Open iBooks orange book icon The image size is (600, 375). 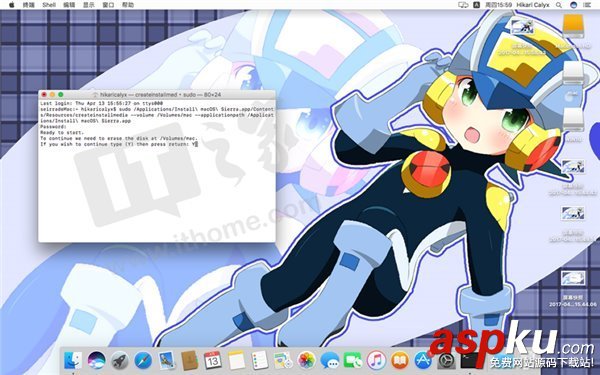pos(399,360)
